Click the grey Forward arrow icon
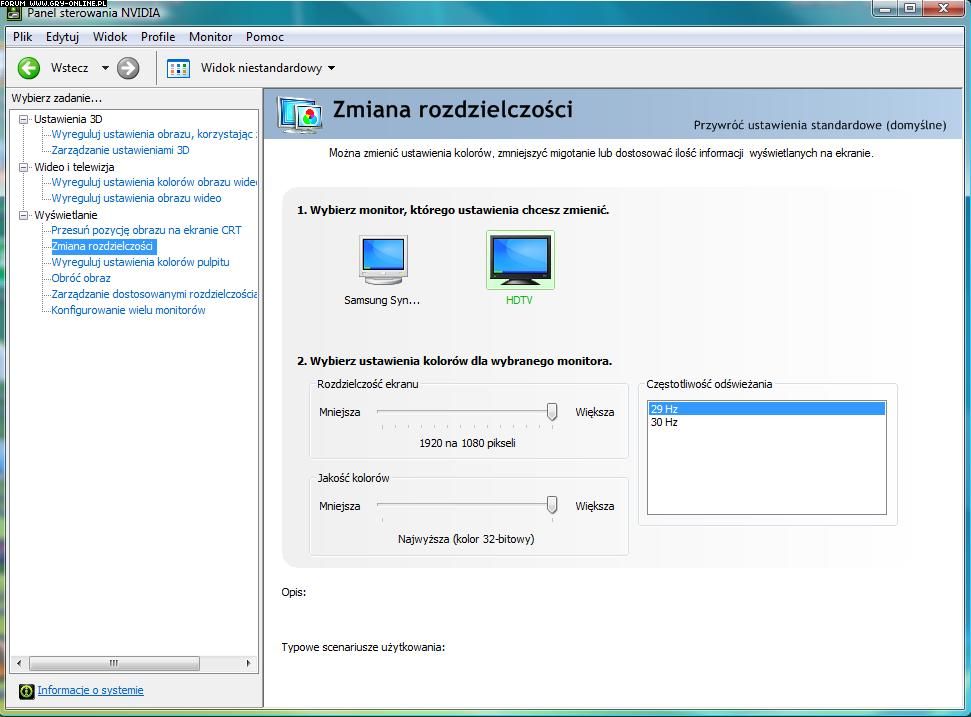The height and width of the screenshot is (717, 971). pyautogui.click(x=128, y=68)
